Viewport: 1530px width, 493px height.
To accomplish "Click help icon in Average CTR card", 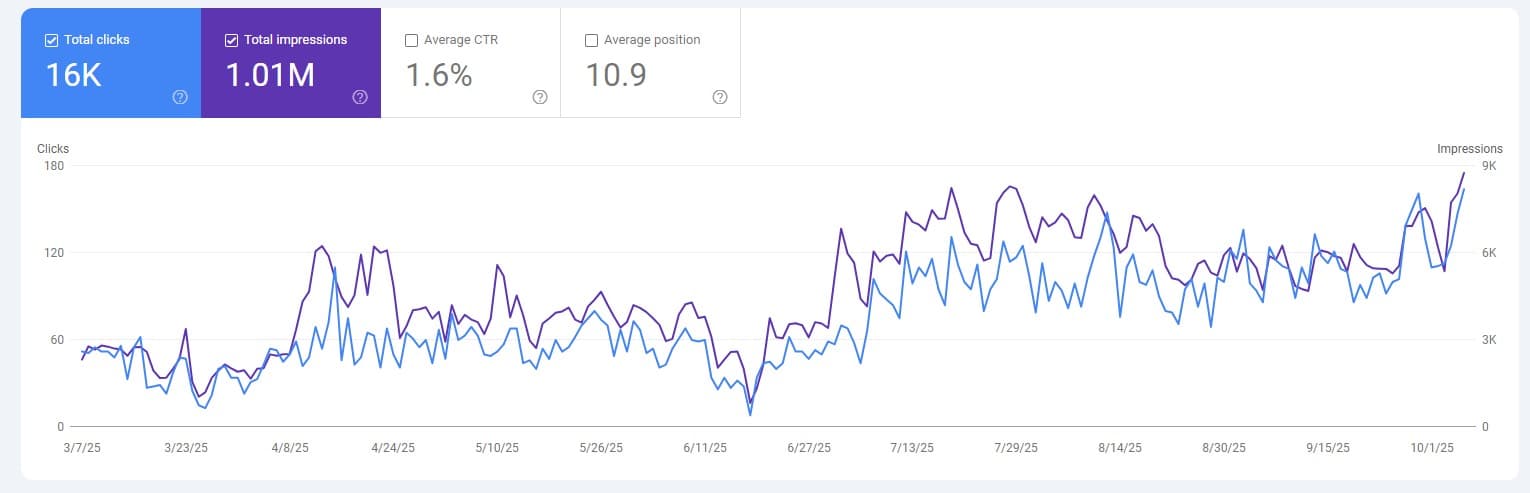I will click(x=540, y=97).
